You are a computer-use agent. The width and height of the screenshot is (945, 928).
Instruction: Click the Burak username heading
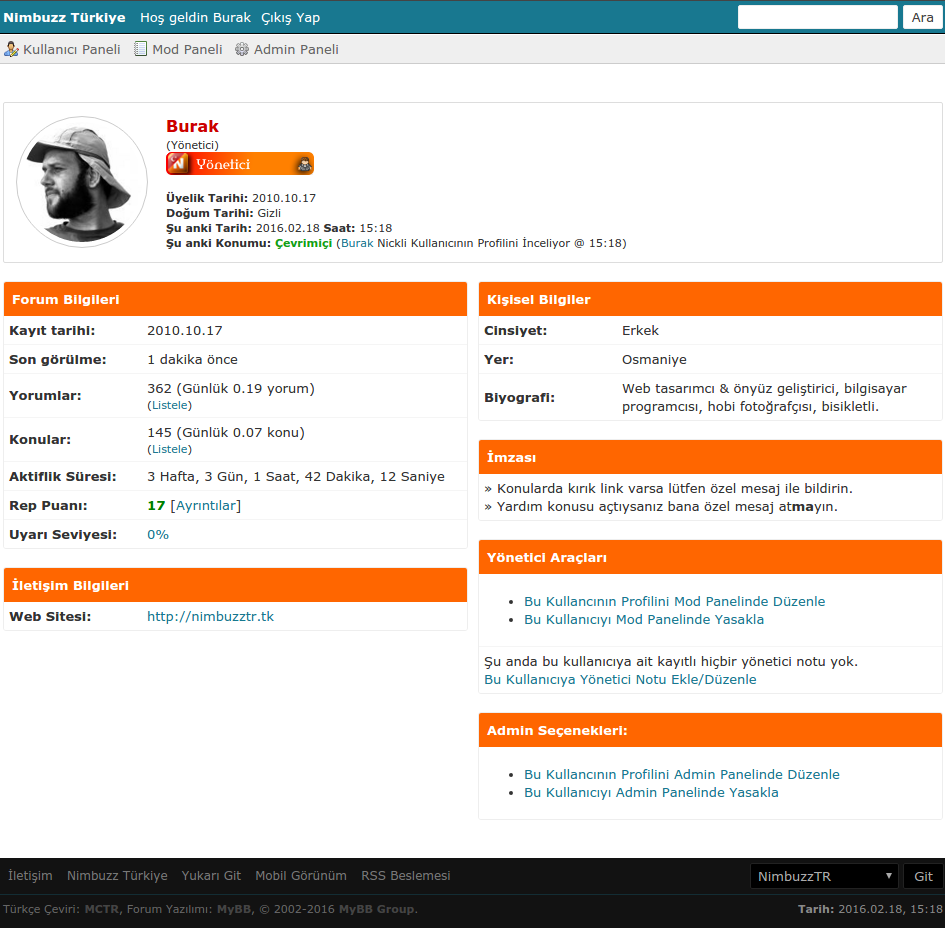click(x=192, y=126)
